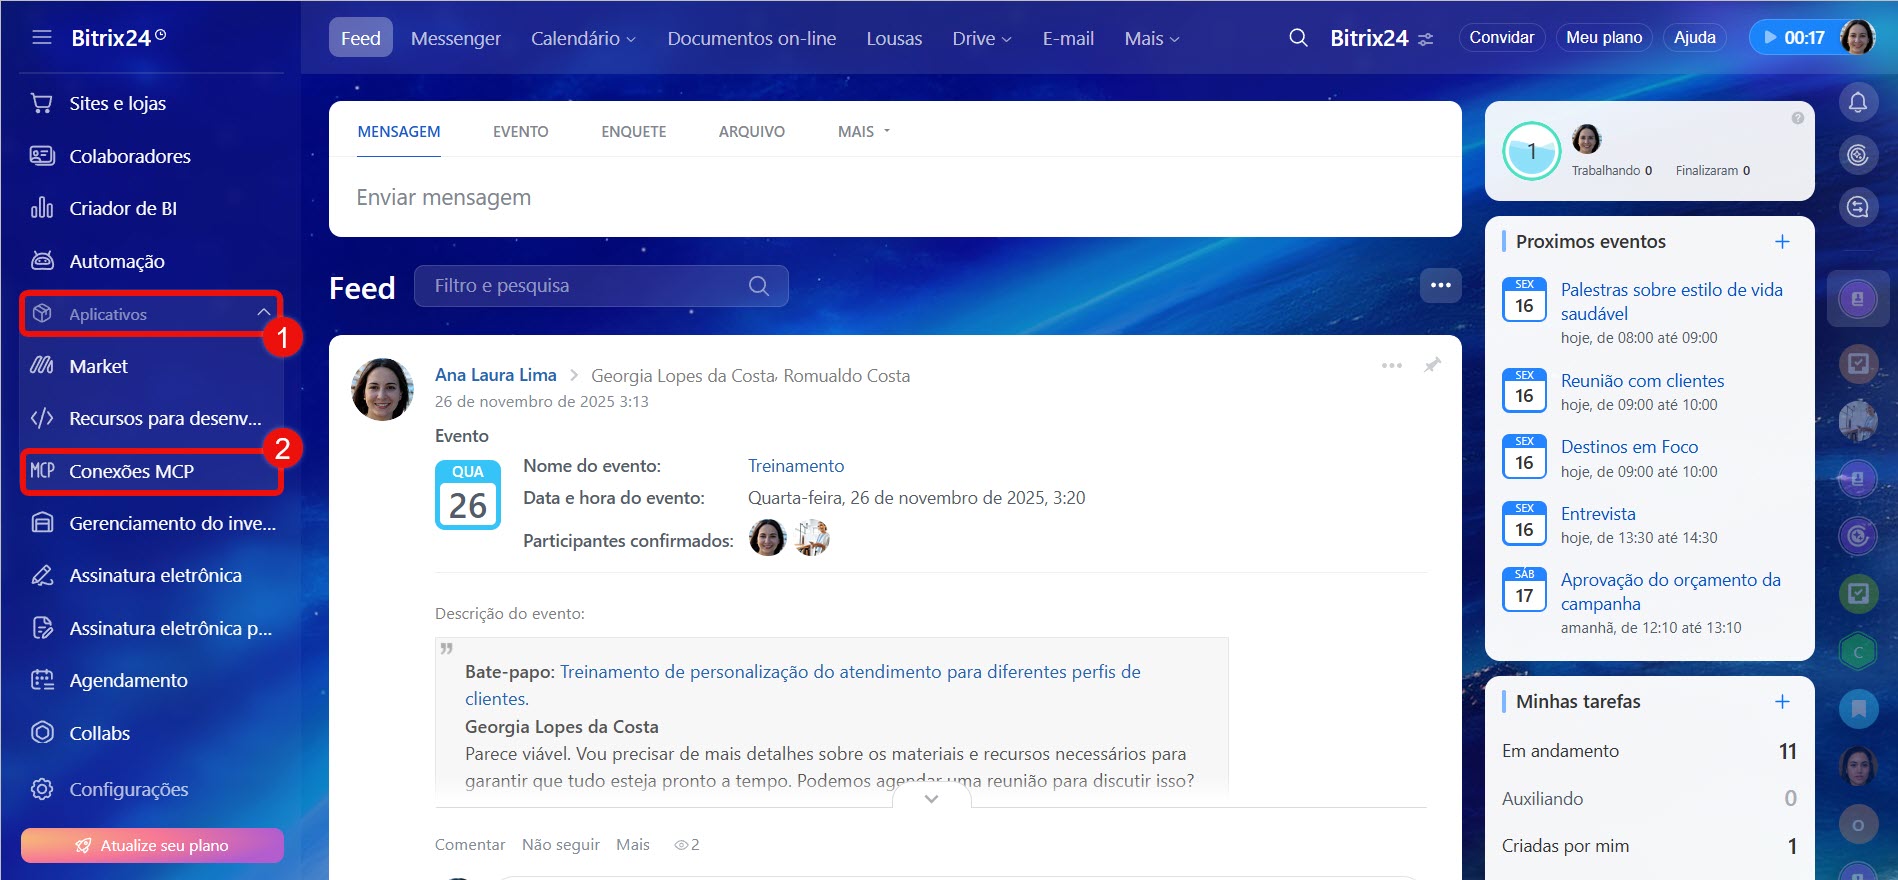Switch to the Enquete tab
Screen dimensions: 1898x880
633,132
